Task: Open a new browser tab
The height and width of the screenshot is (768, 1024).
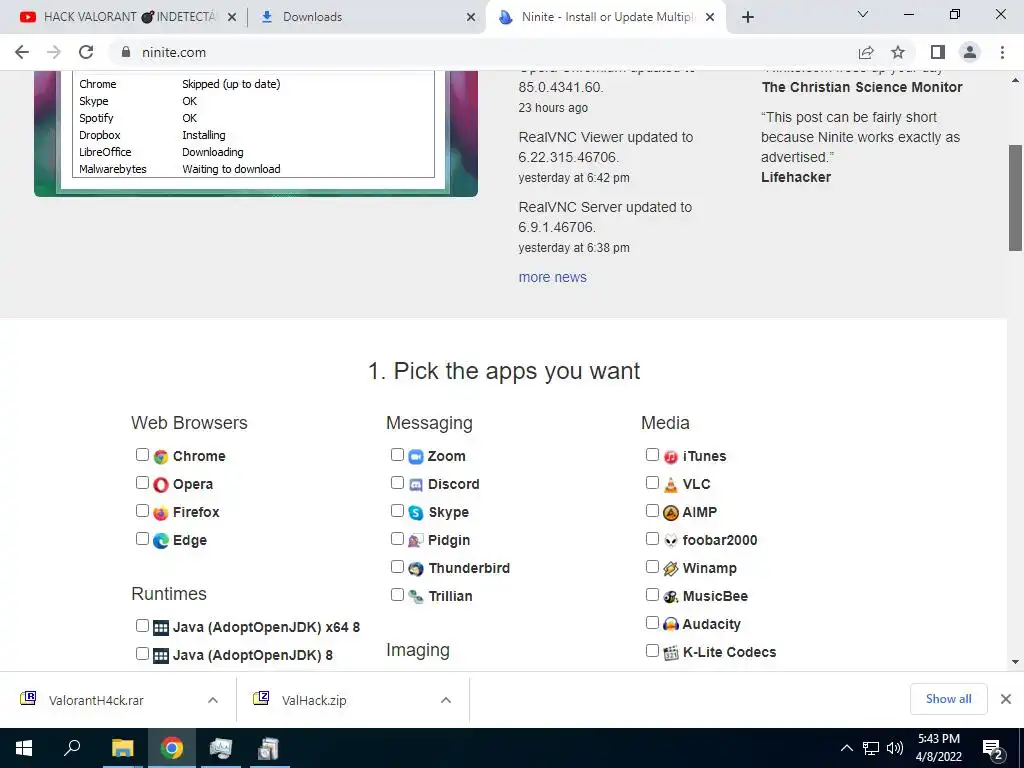Action: coord(748,17)
